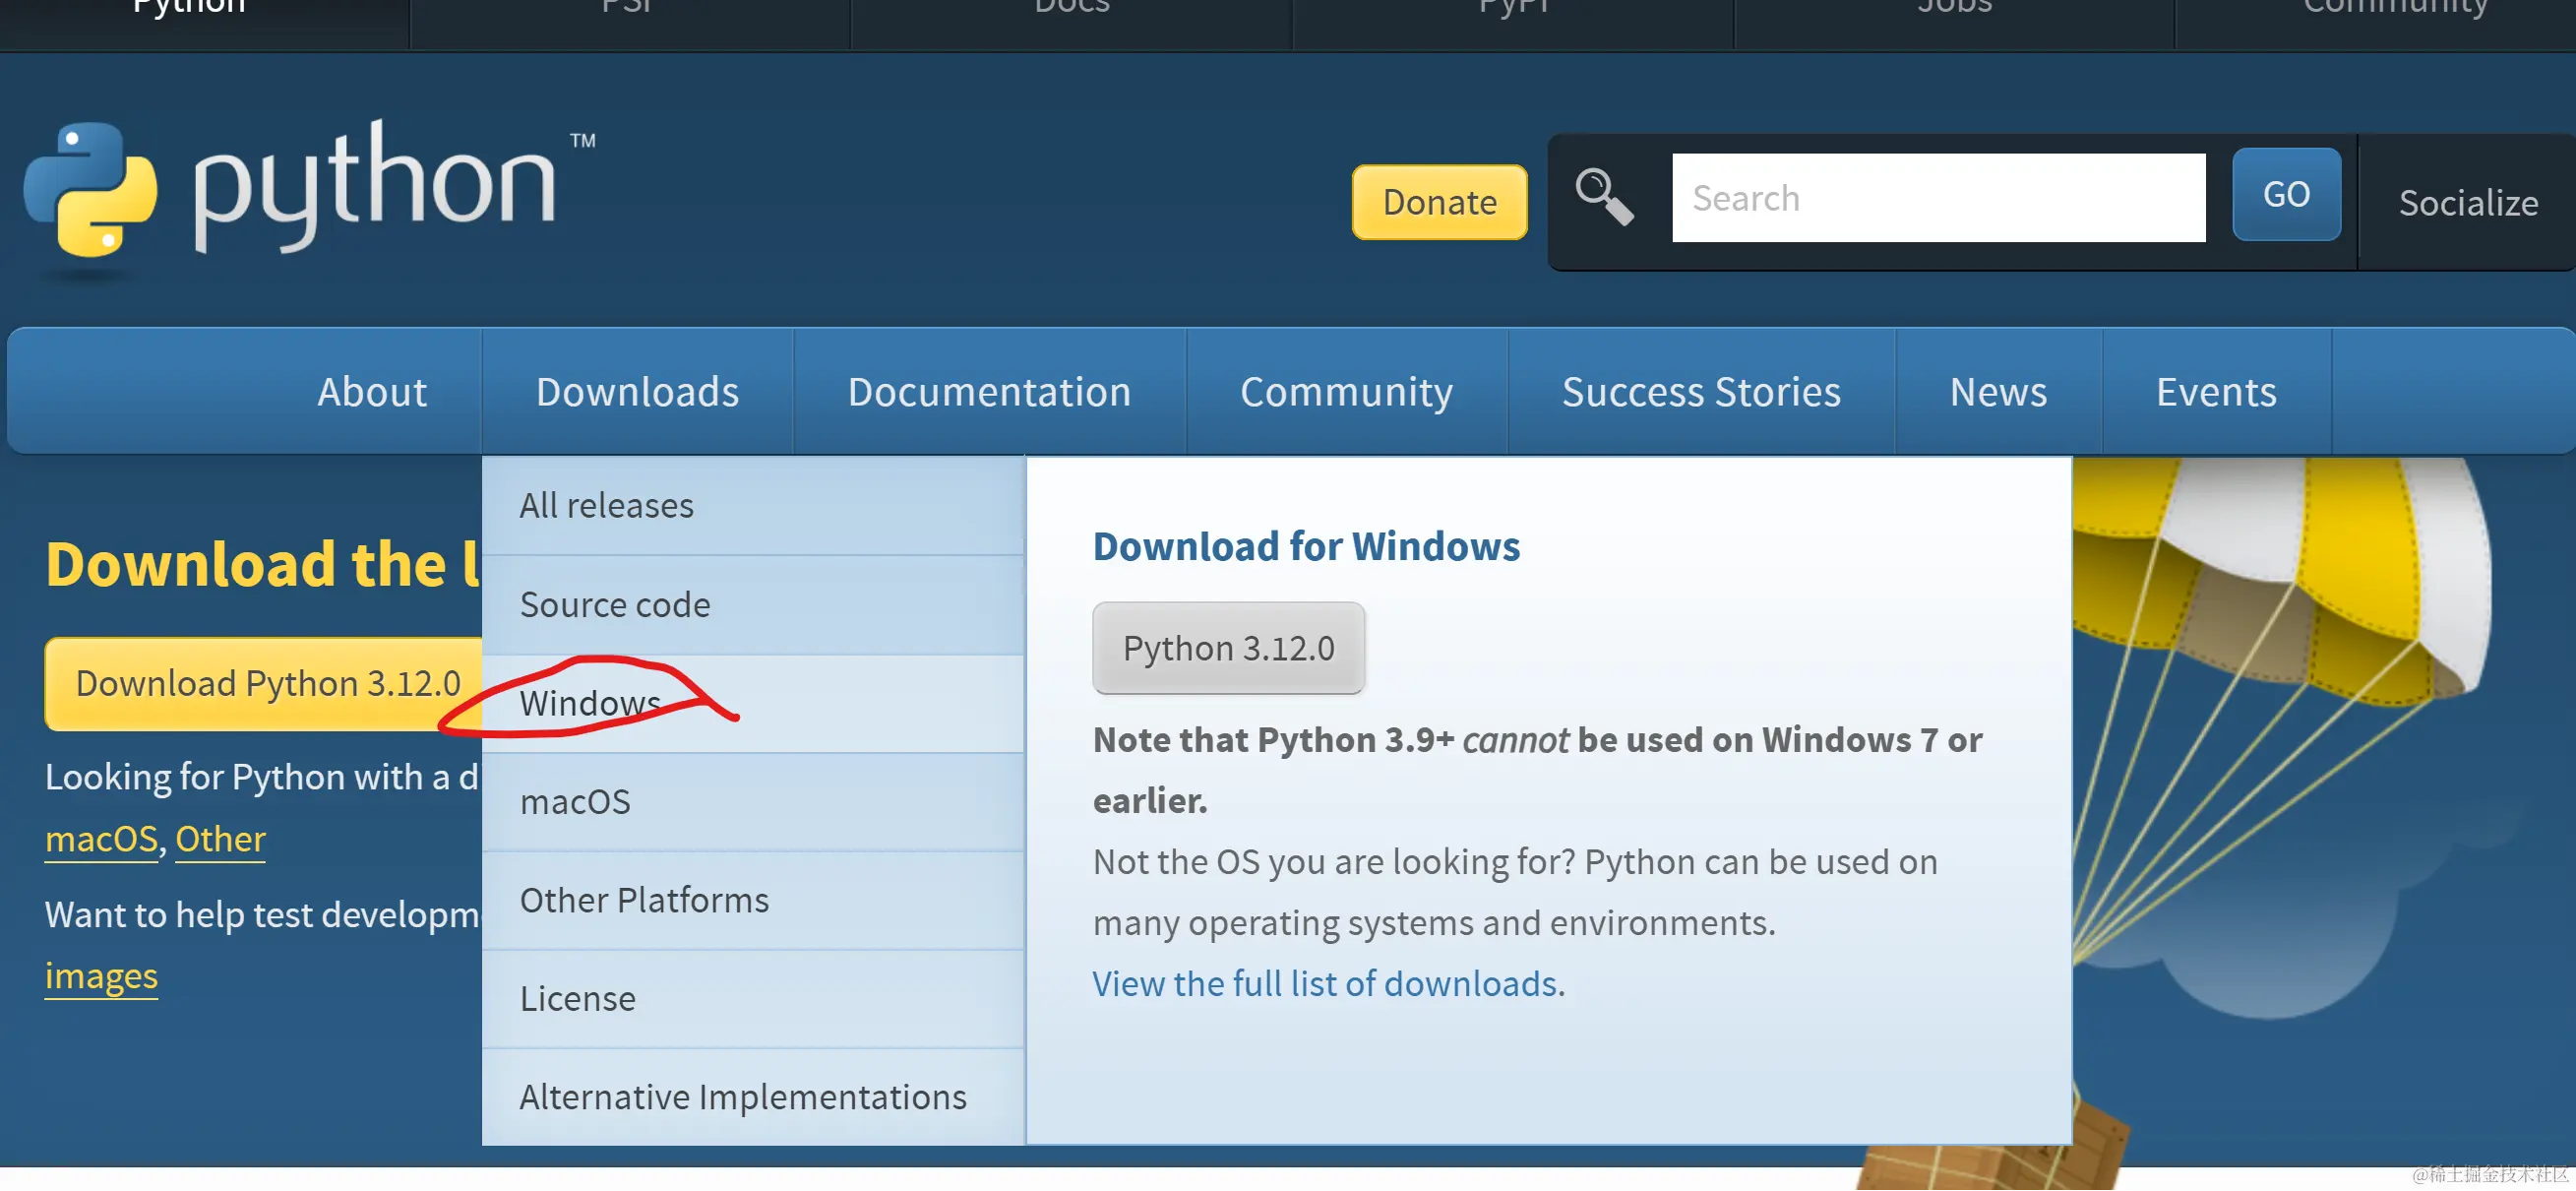The image size is (2576, 1191).
Task: Click the magnifying glass search icon
Action: (x=1603, y=197)
